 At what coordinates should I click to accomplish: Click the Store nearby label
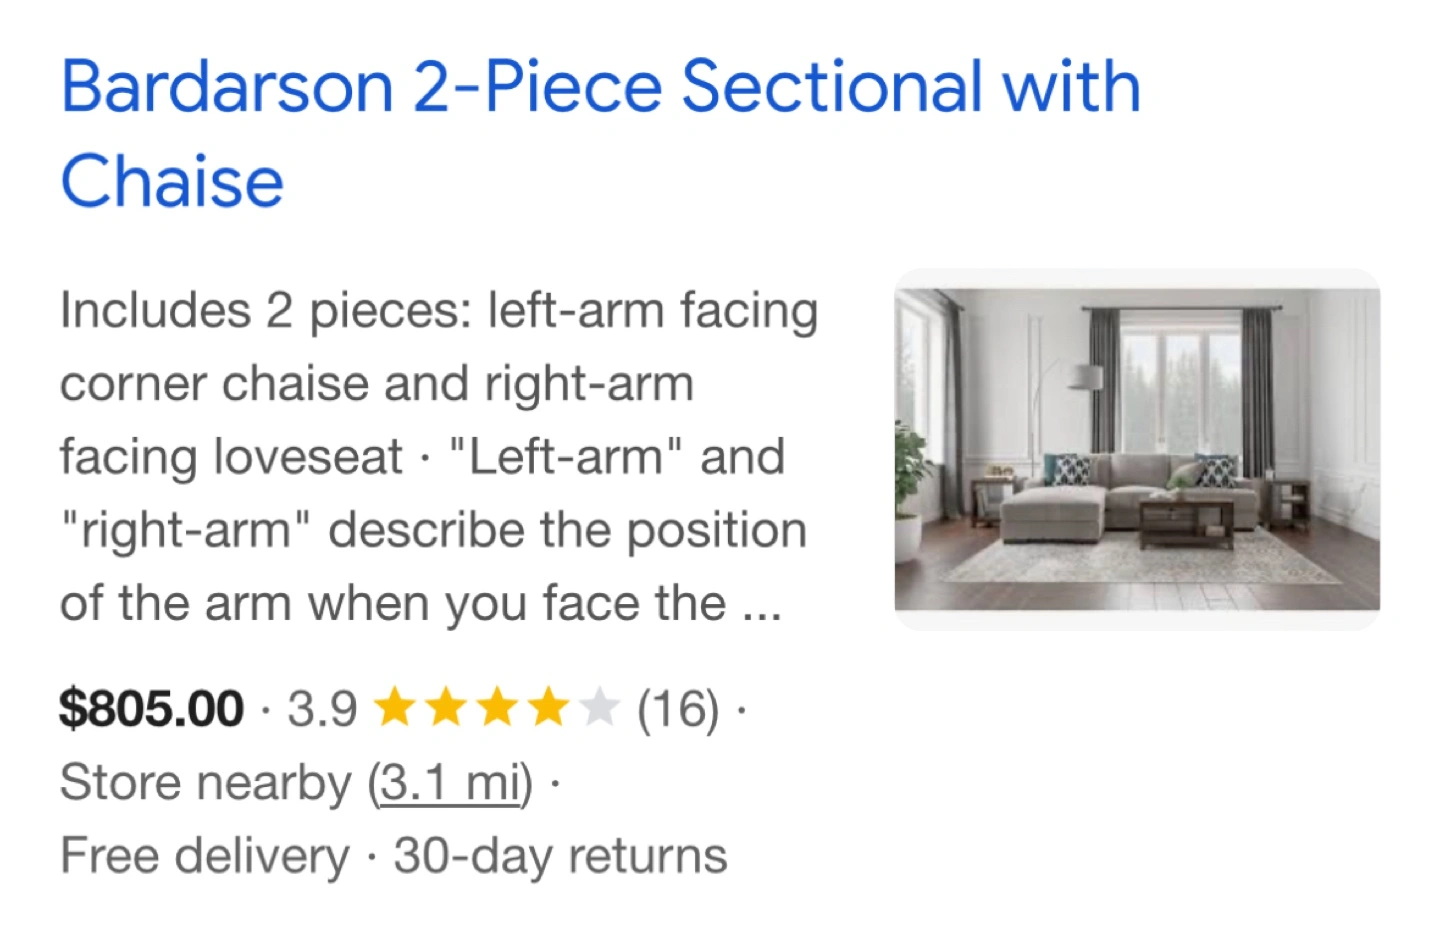[x=205, y=783]
